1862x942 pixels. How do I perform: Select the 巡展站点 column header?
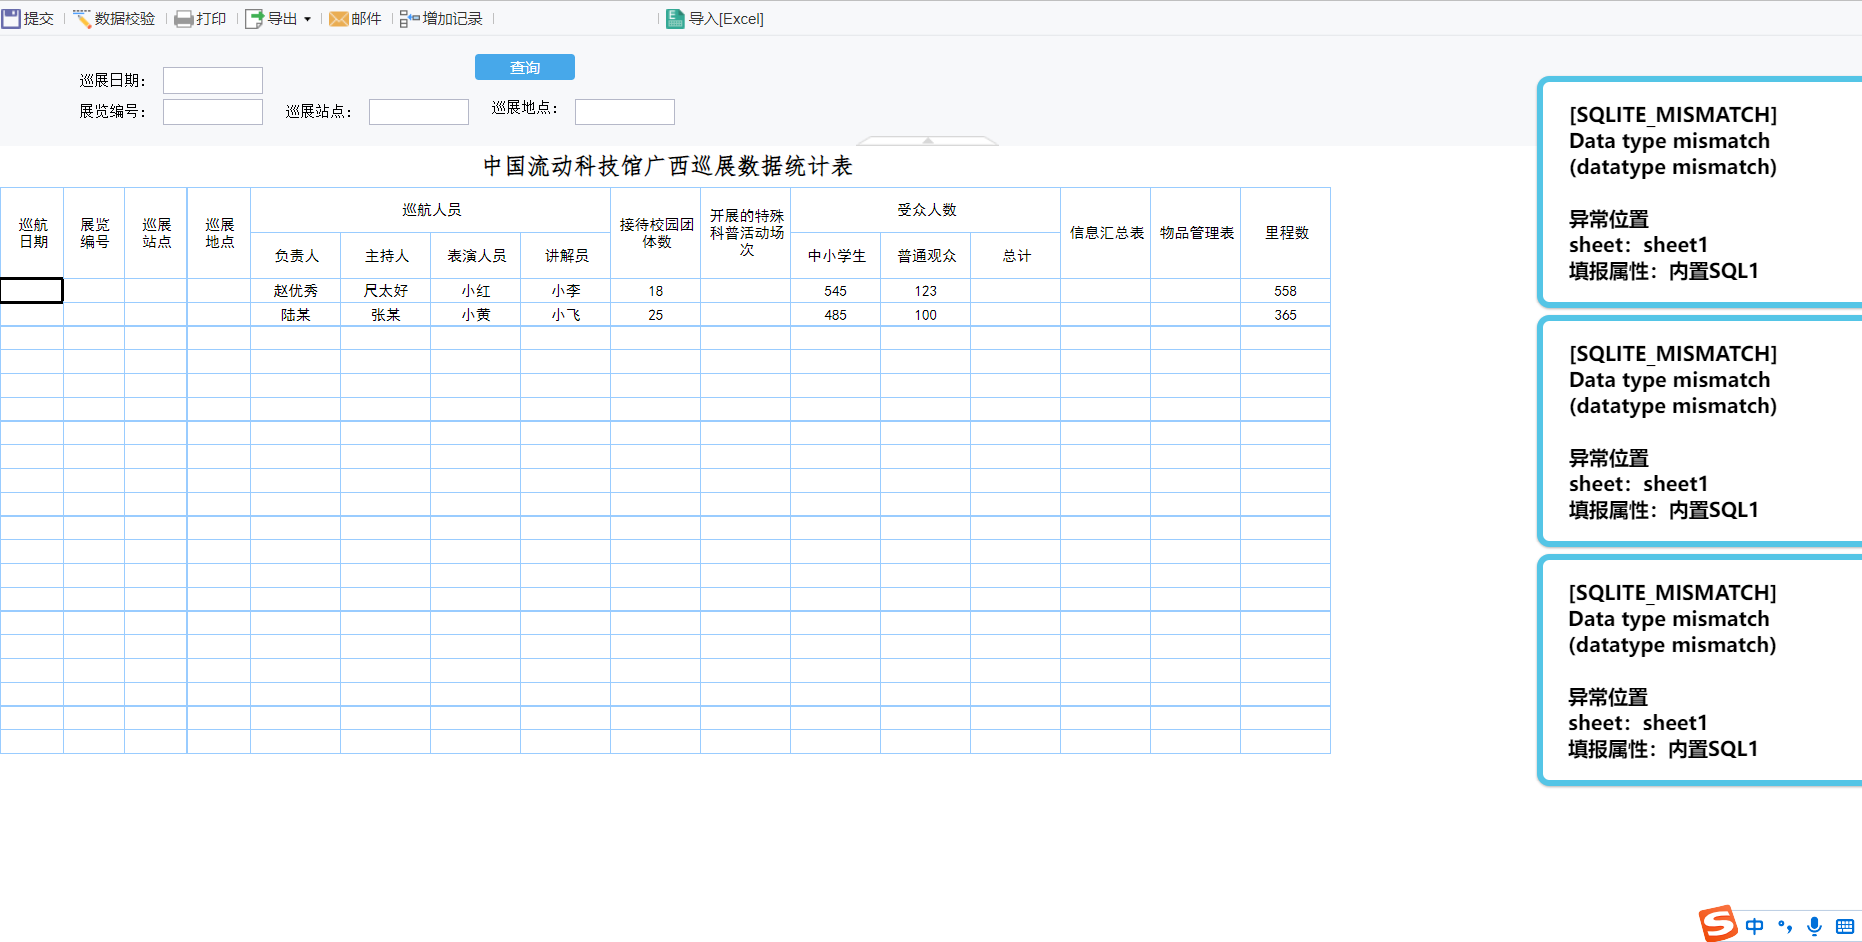(x=156, y=233)
